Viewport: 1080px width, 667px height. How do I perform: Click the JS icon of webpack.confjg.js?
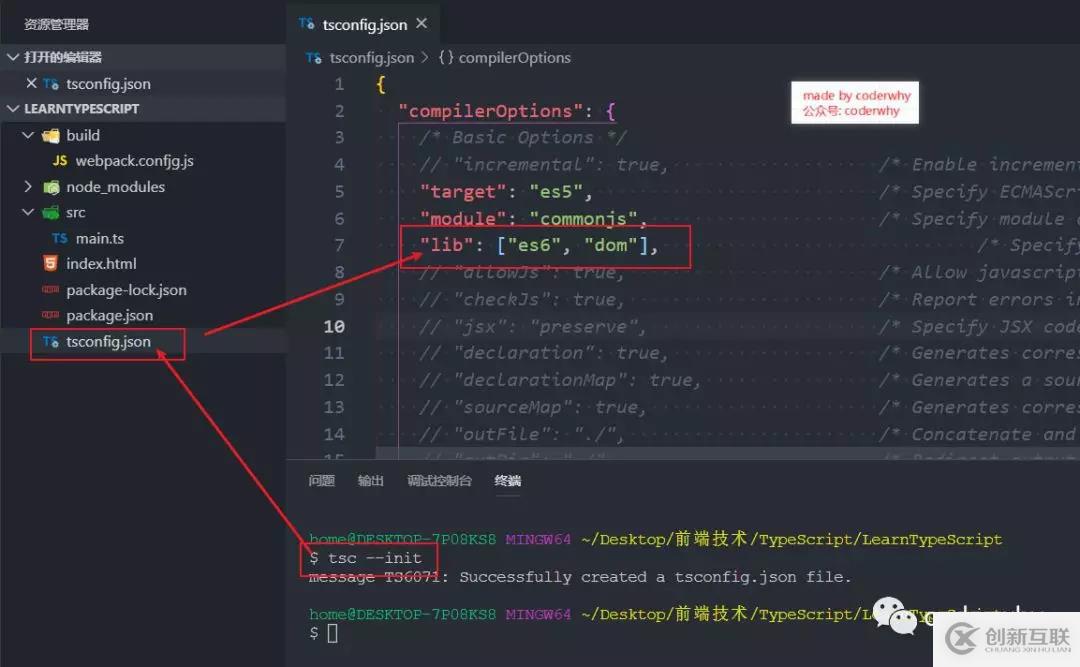coord(60,161)
